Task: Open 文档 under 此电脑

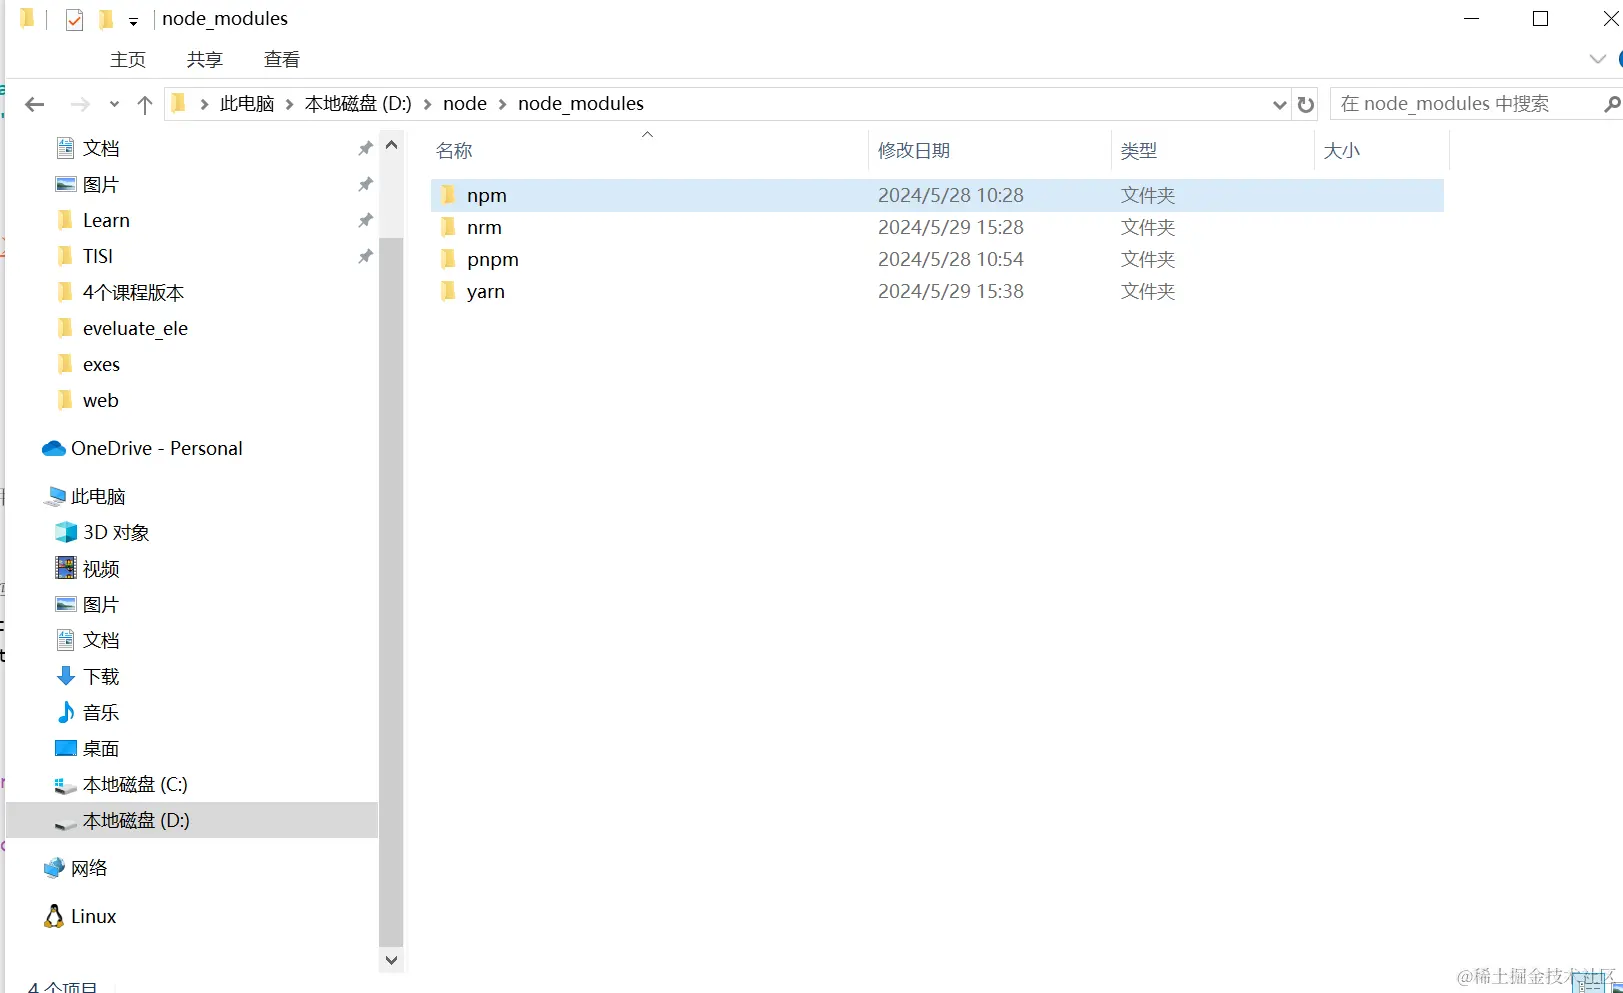Action: pos(101,640)
